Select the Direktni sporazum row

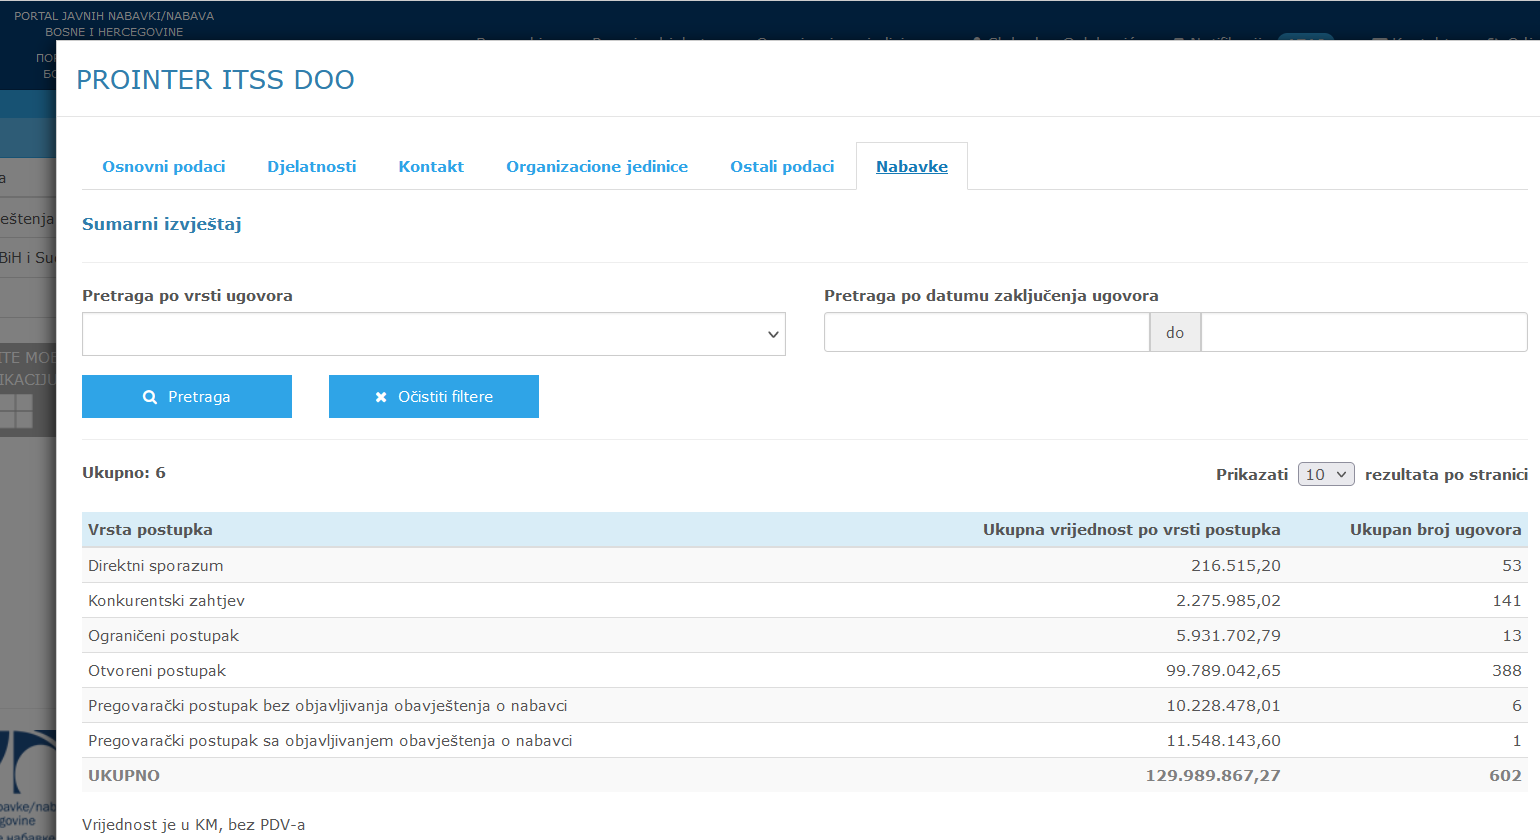pyautogui.click(x=805, y=565)
